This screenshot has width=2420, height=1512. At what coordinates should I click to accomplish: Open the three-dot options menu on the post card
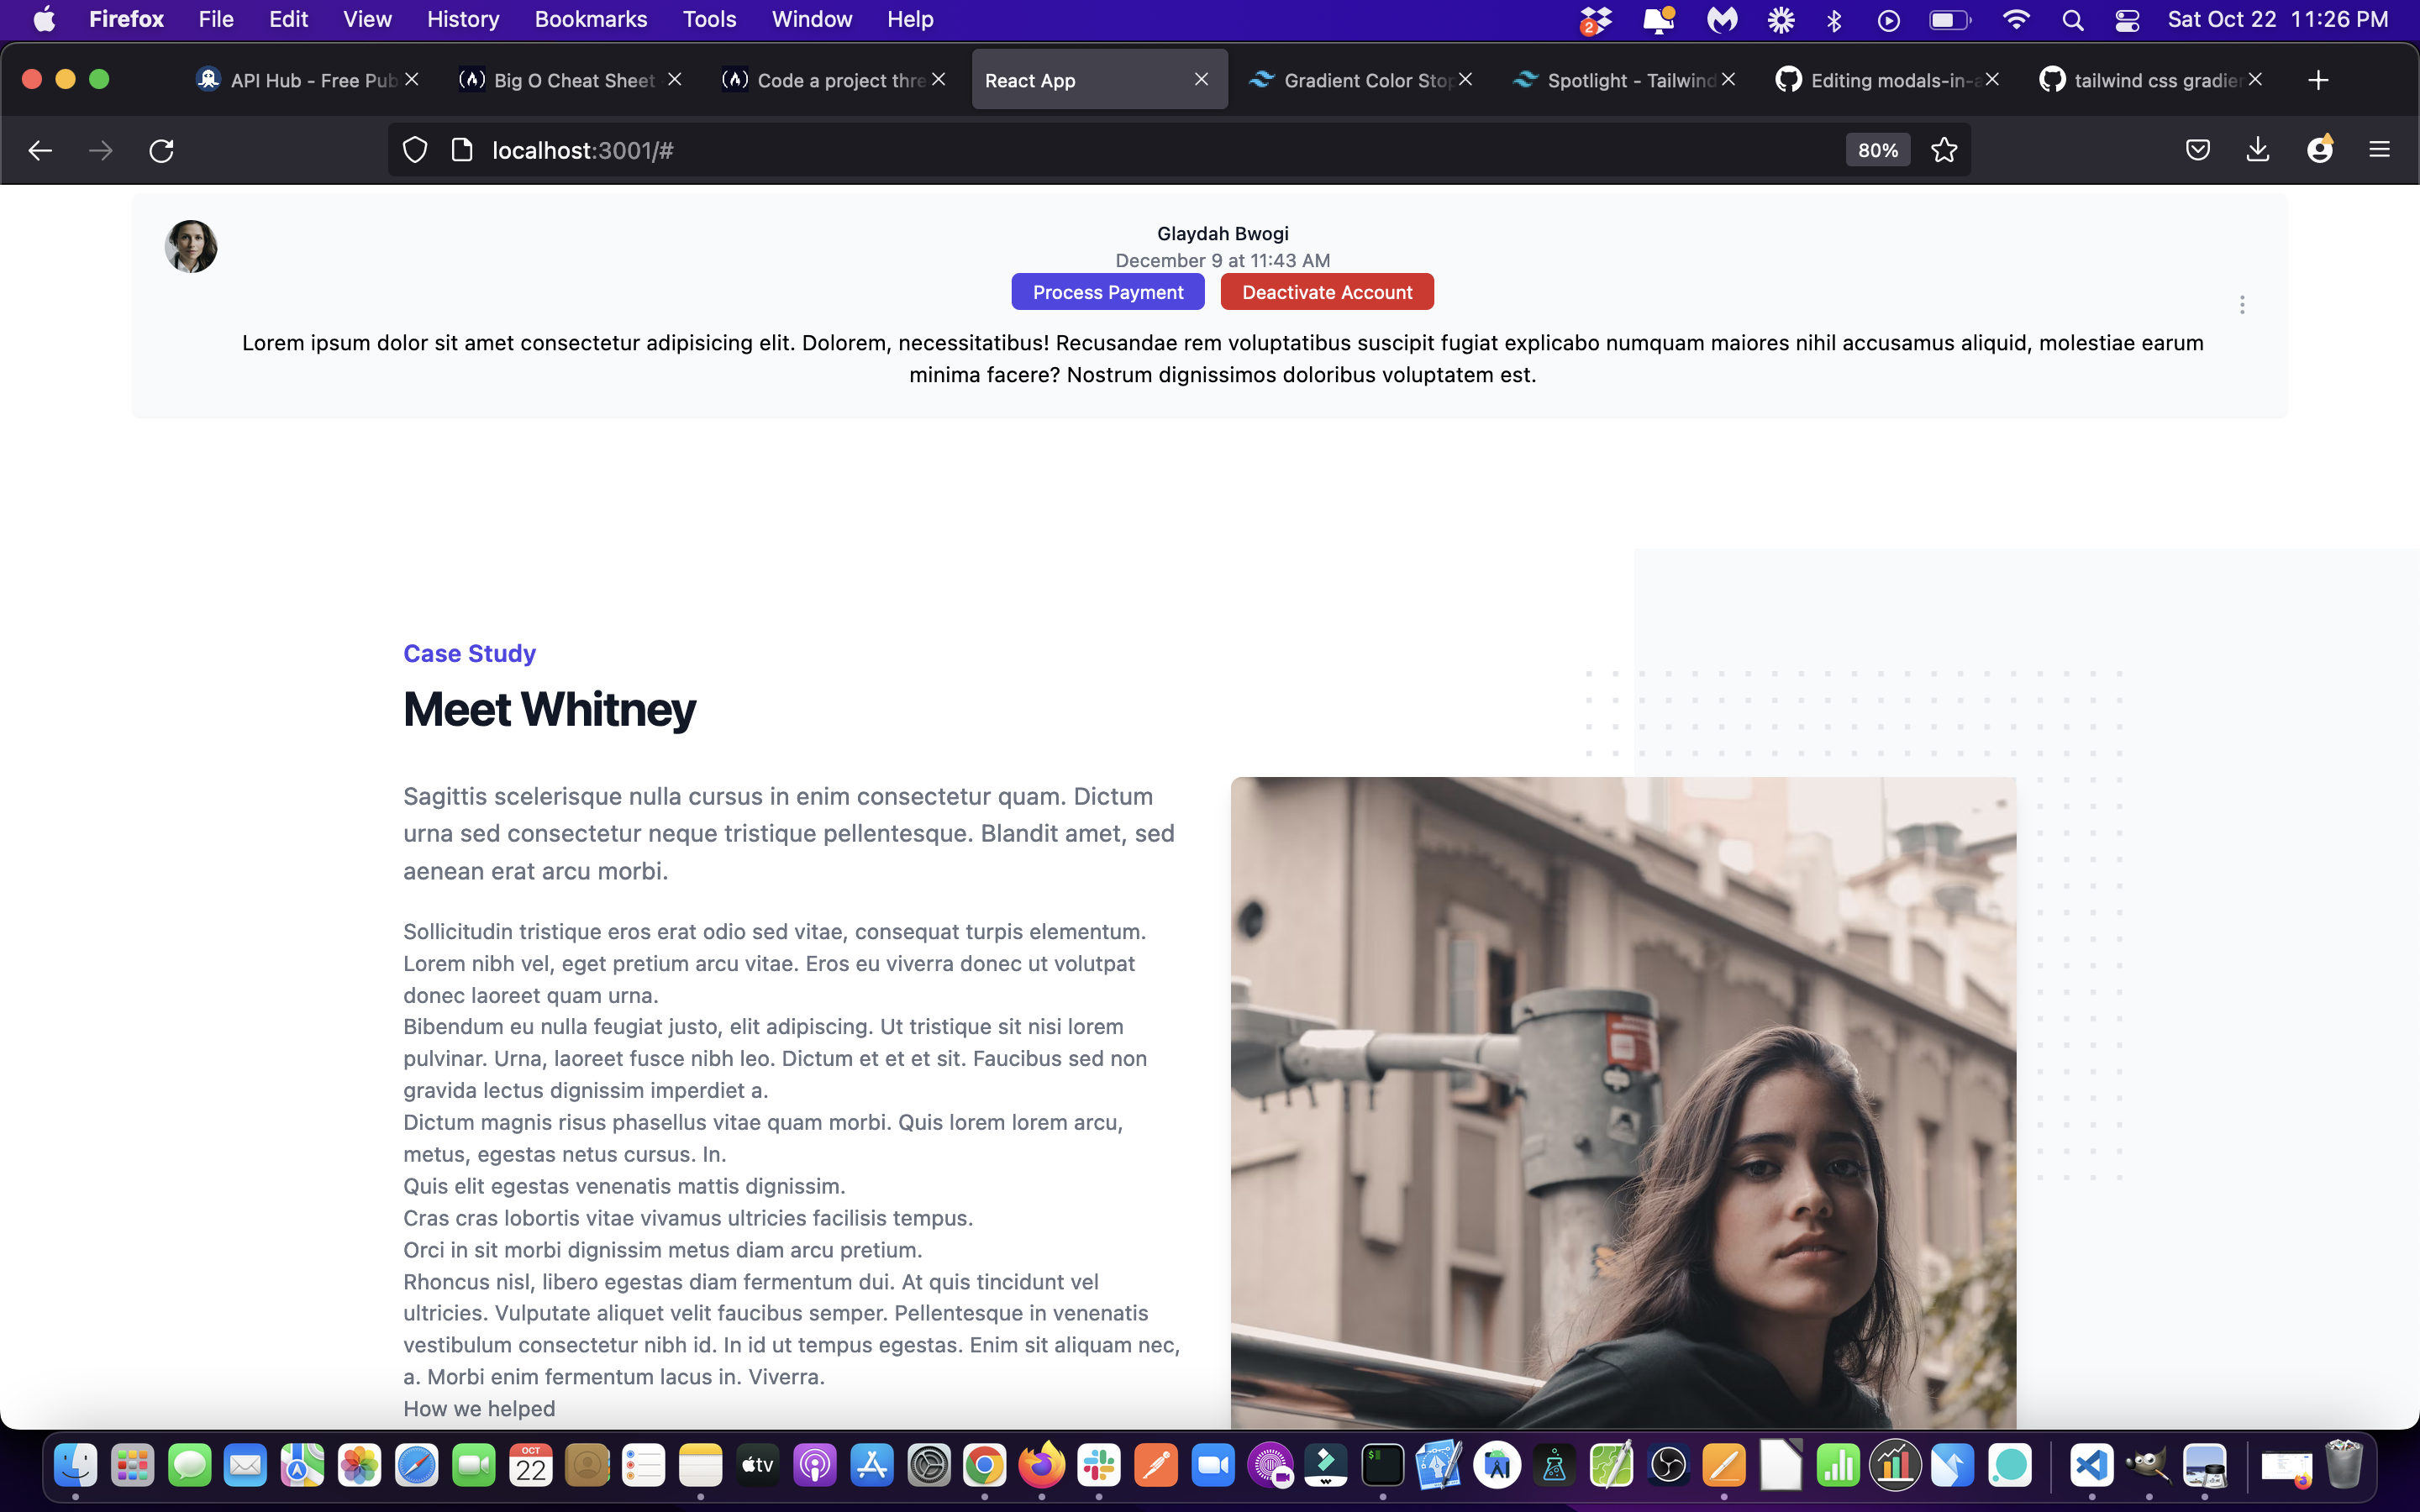click(x=2242, y=305)
